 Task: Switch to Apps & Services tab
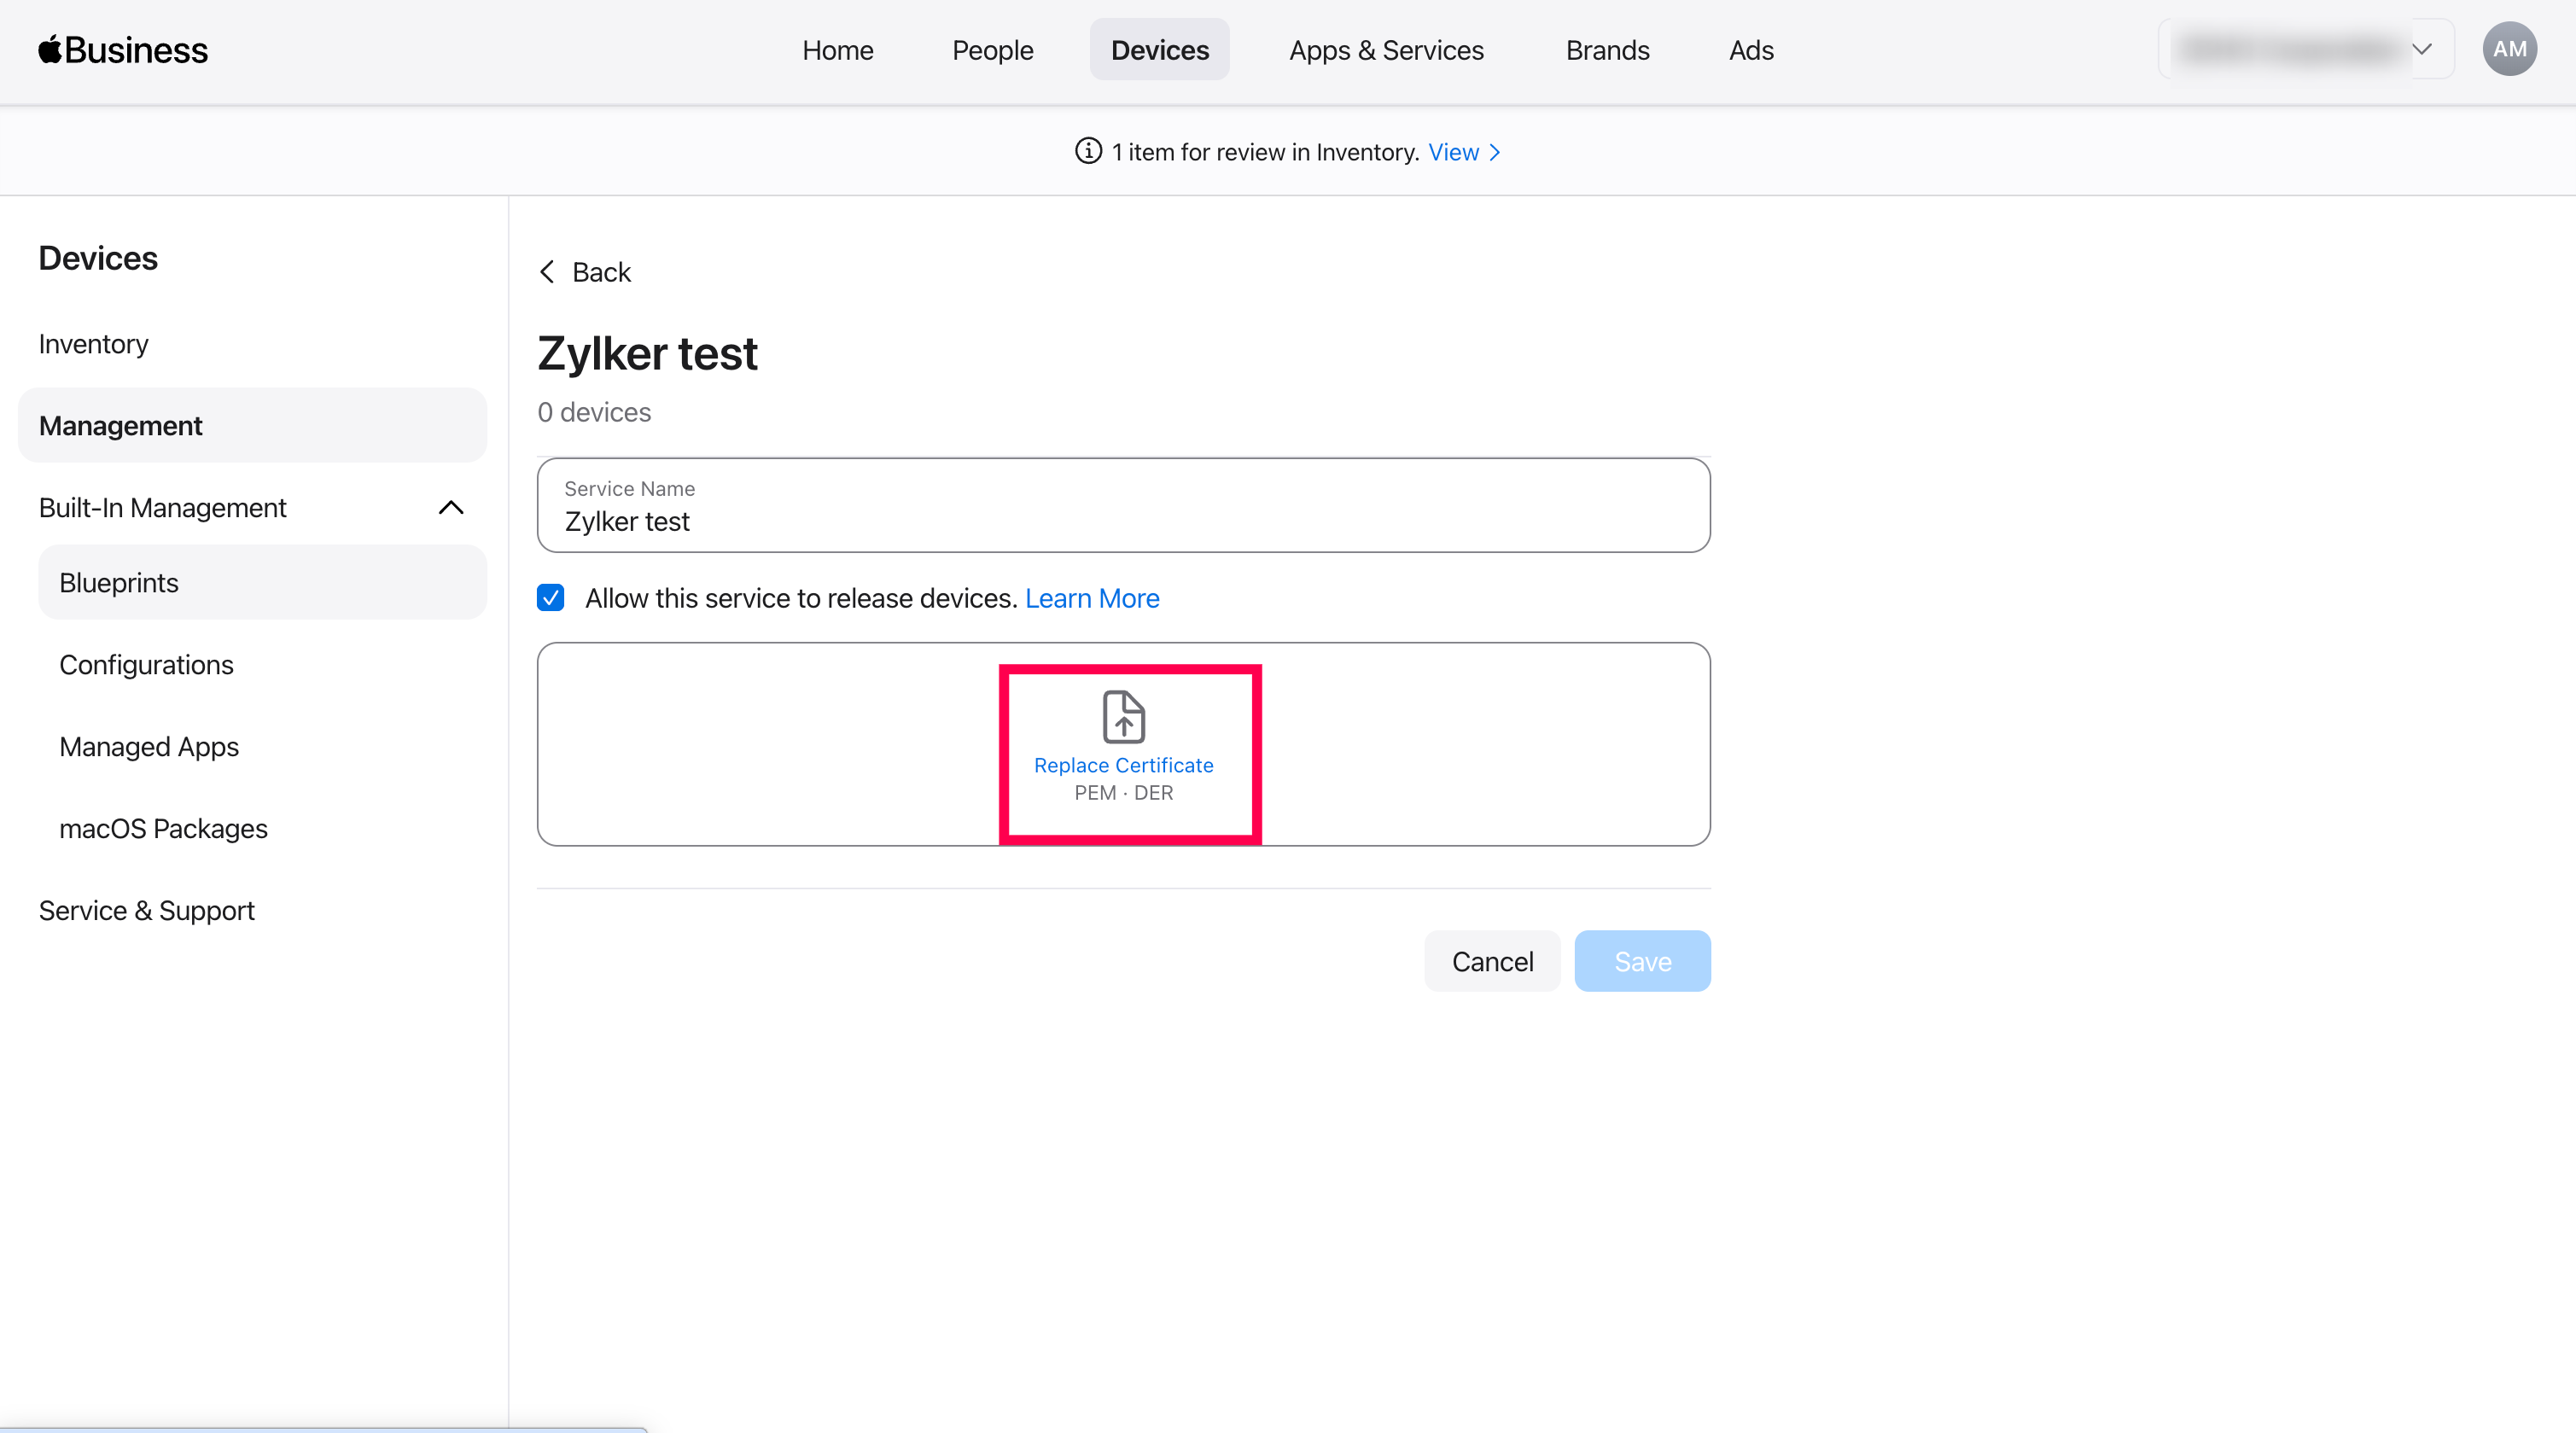pos(1386,50)
